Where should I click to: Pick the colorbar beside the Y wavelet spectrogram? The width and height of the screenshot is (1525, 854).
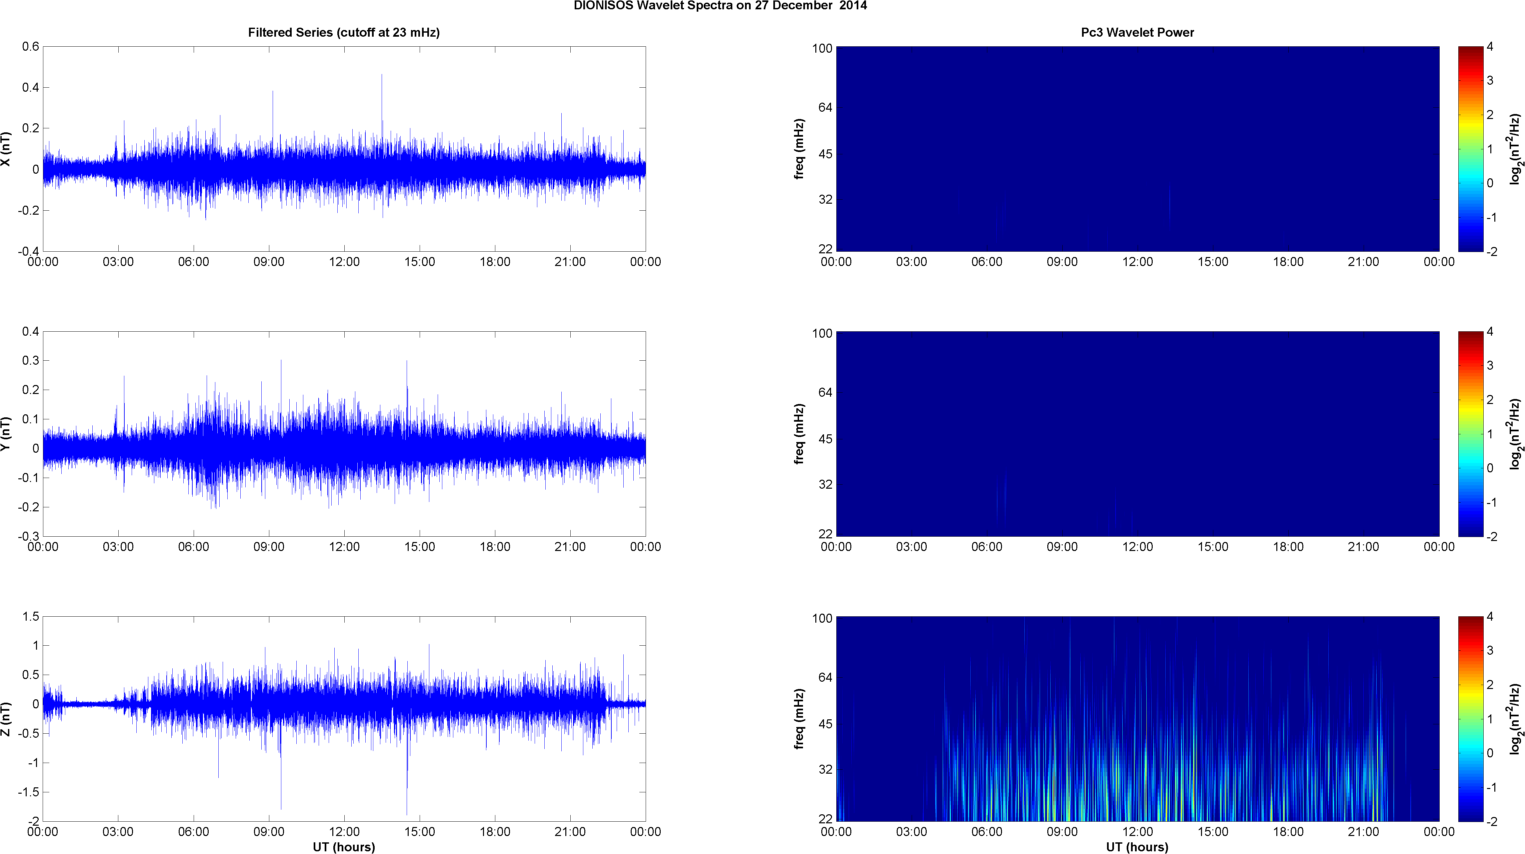tap(1470, 434)
